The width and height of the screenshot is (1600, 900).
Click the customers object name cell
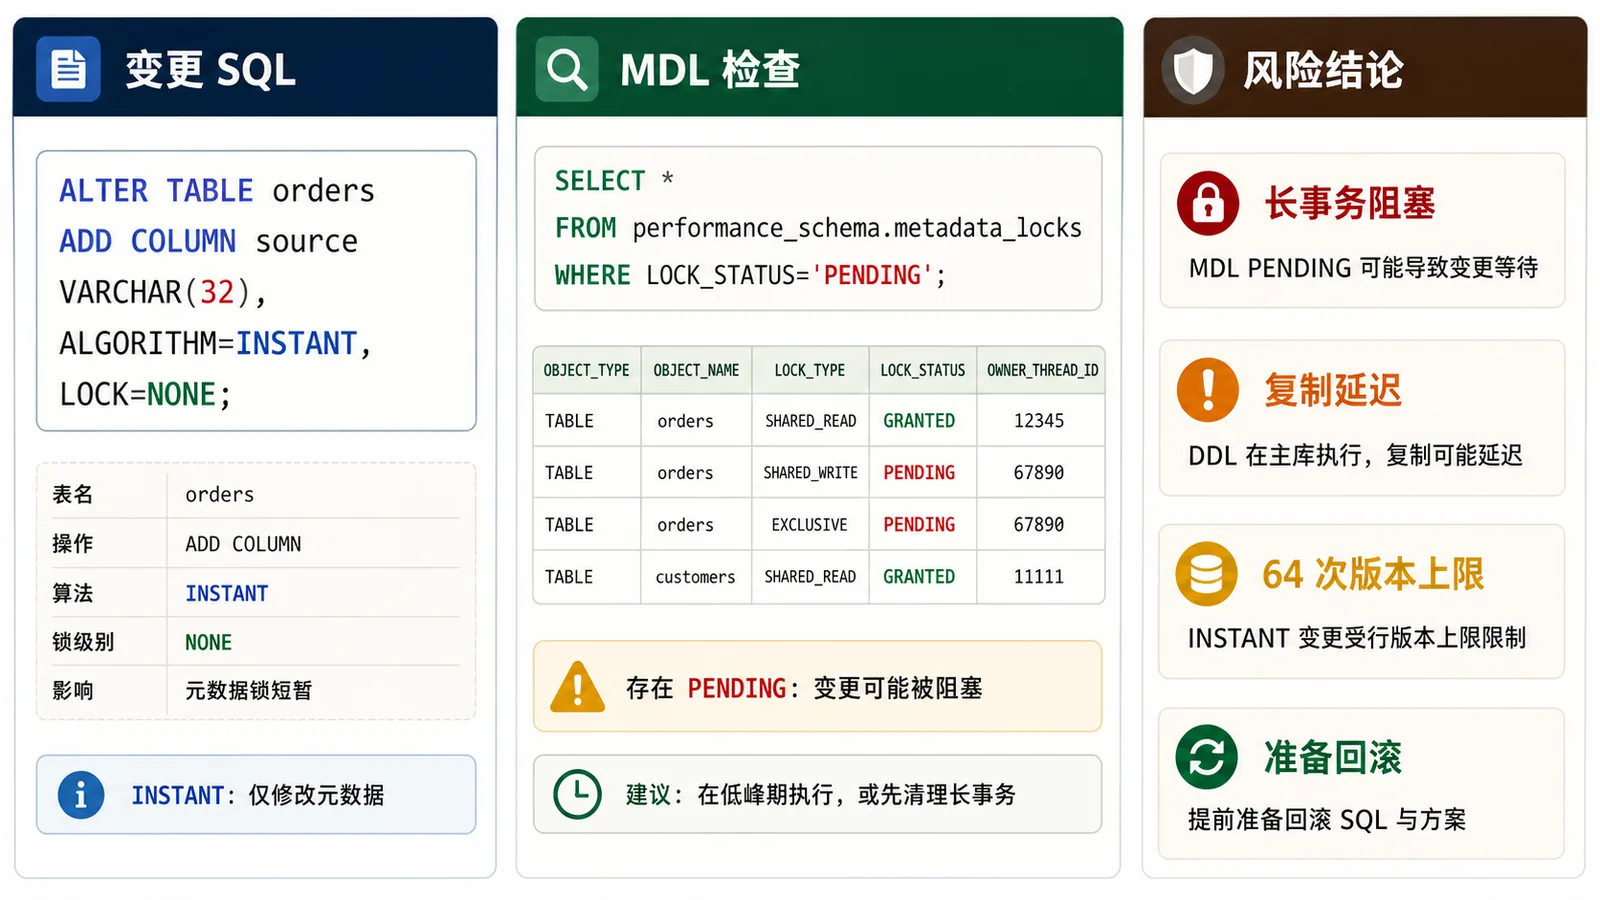pyautogui.click(x=695, y=577)
